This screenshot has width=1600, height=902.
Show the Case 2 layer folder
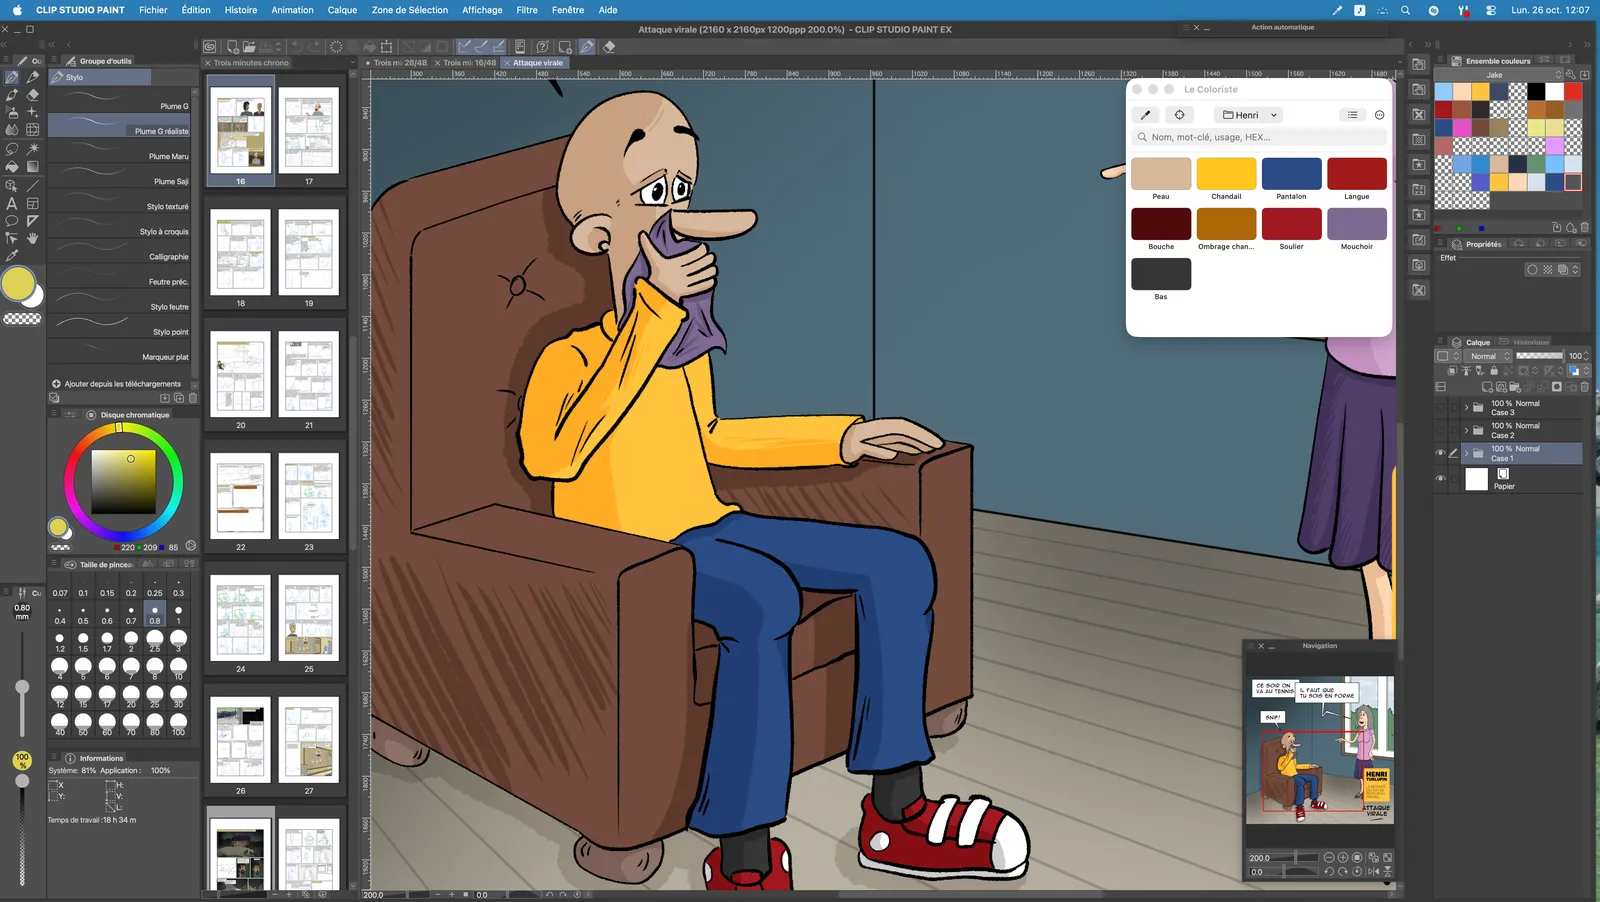[x=1440, y=430]
